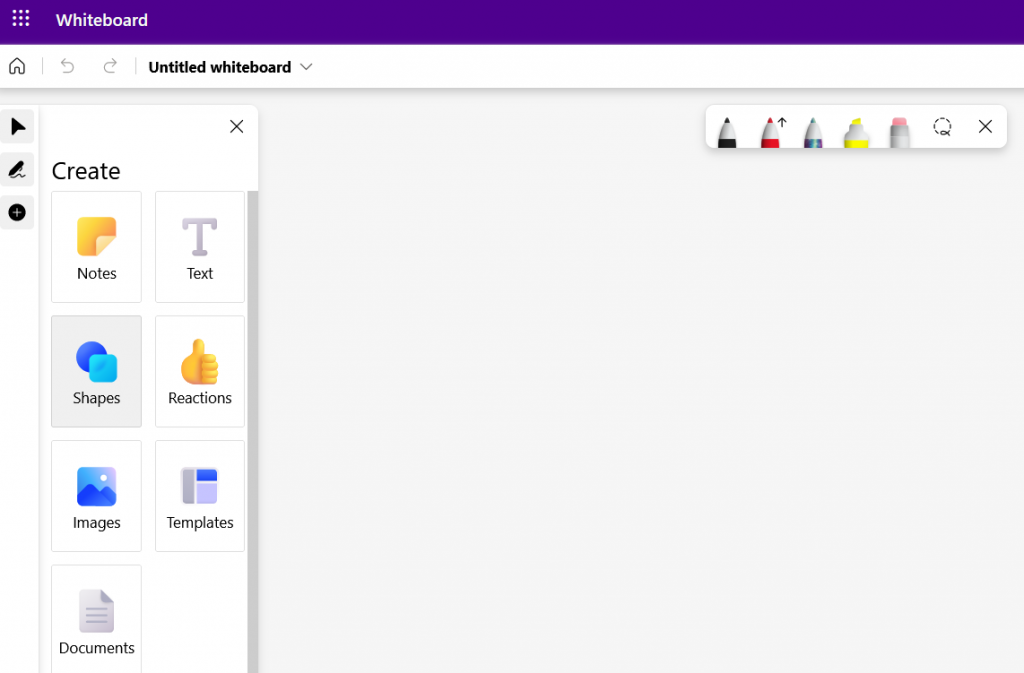Browse the Templates tile
This screenshot has width=1024, height=673.
200,496
